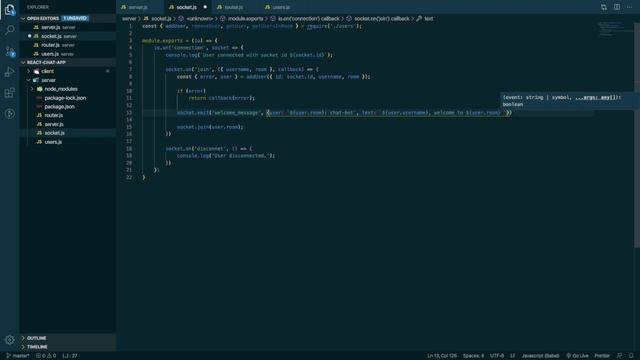The image size is (640, 360).
Task: Click the Prettier status bar button
Action: (602, 356)
